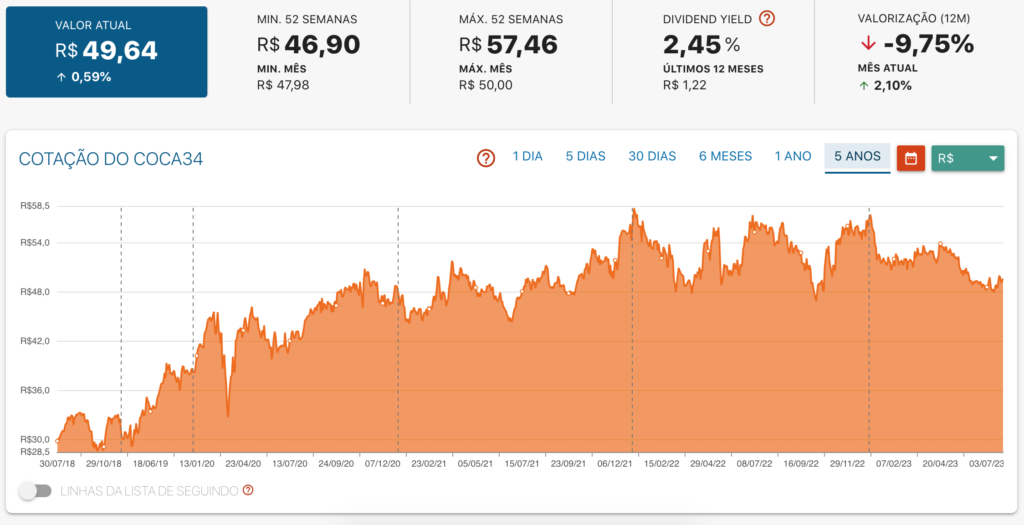The width and height of the screenshot is (1024, 525).
Task: Click the R$36,0 y-axis label
Action: point(36,390)
